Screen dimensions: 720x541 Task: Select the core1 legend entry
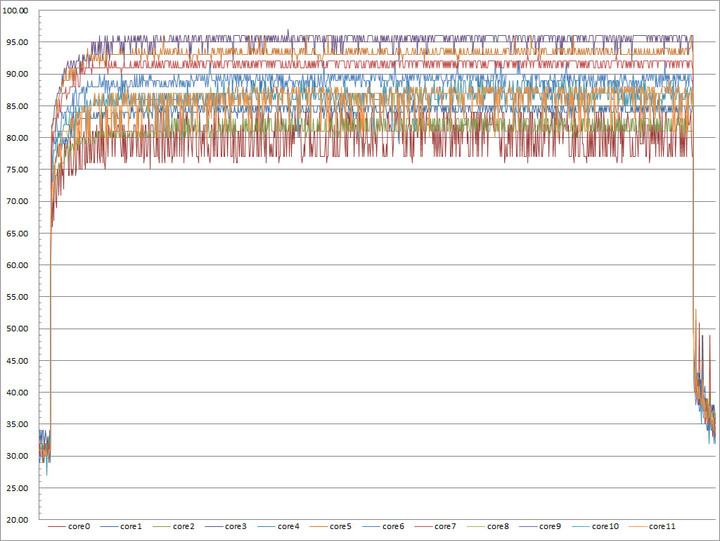pos(121,526)
